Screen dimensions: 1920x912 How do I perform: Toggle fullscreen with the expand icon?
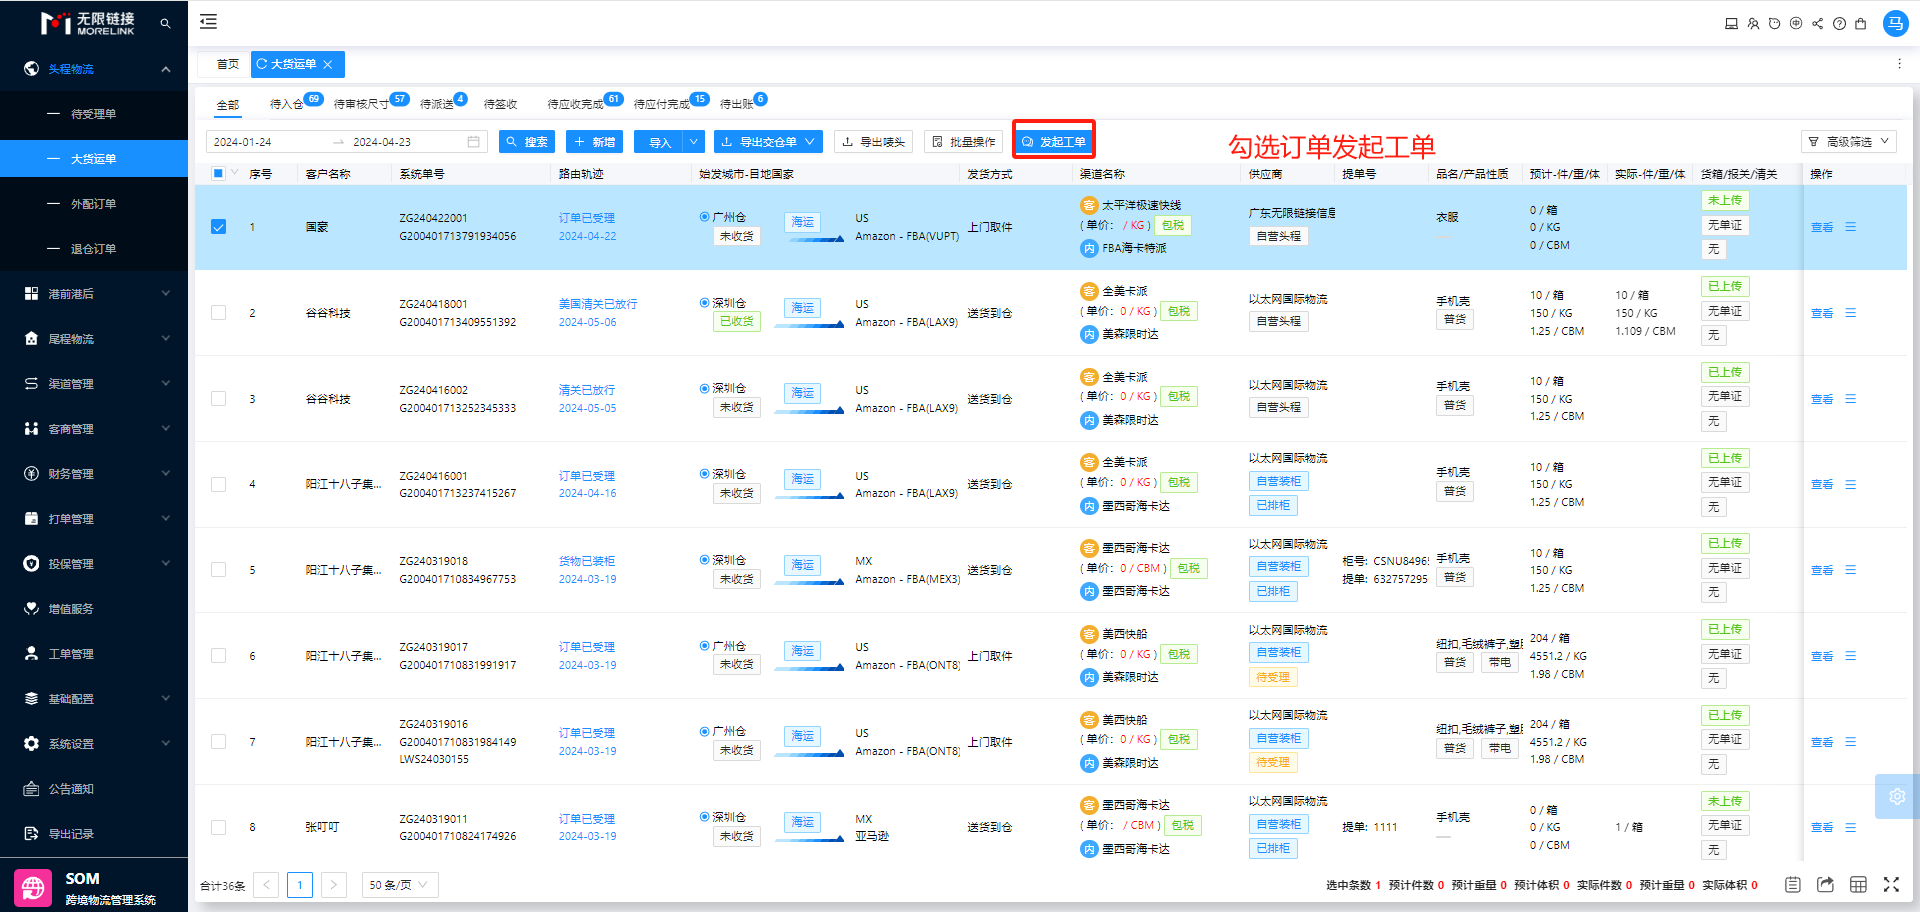coord(1891,885)
